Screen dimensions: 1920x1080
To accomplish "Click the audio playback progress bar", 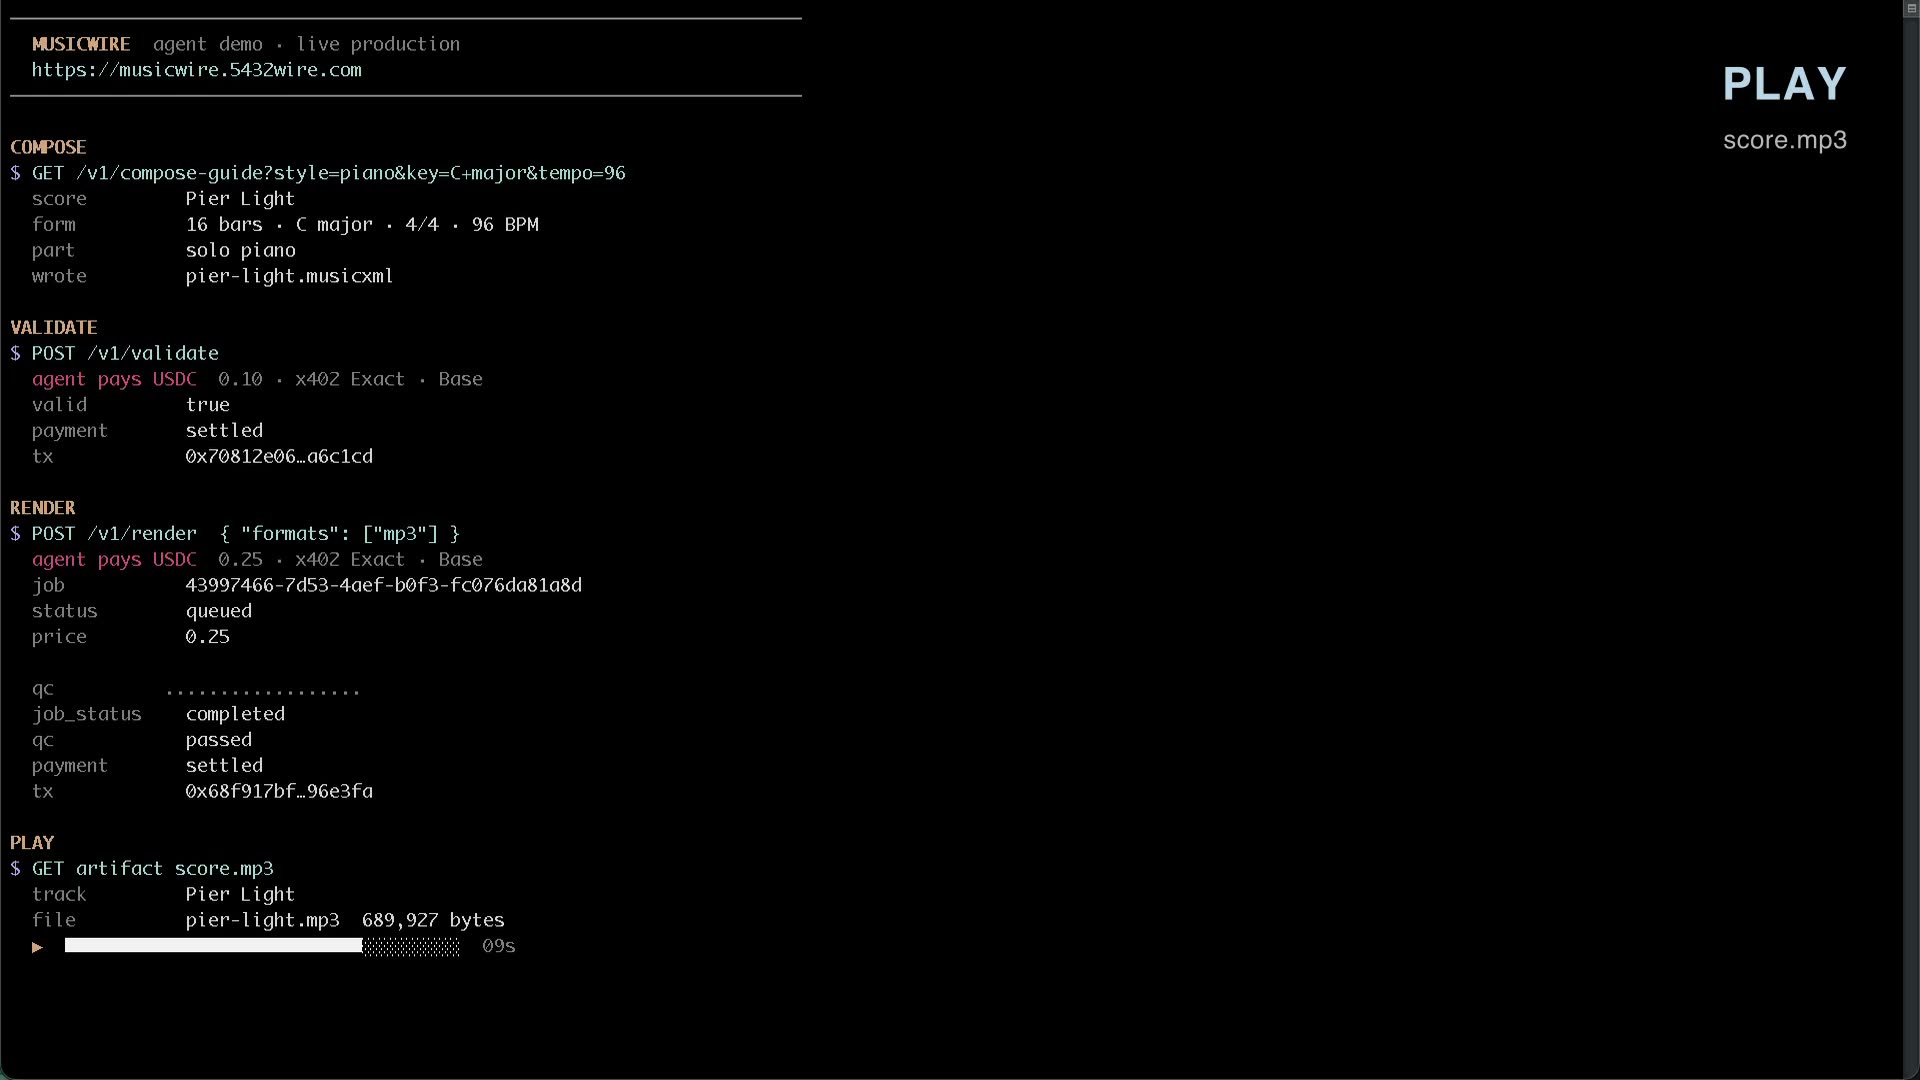I will click(x=262, y=946).
